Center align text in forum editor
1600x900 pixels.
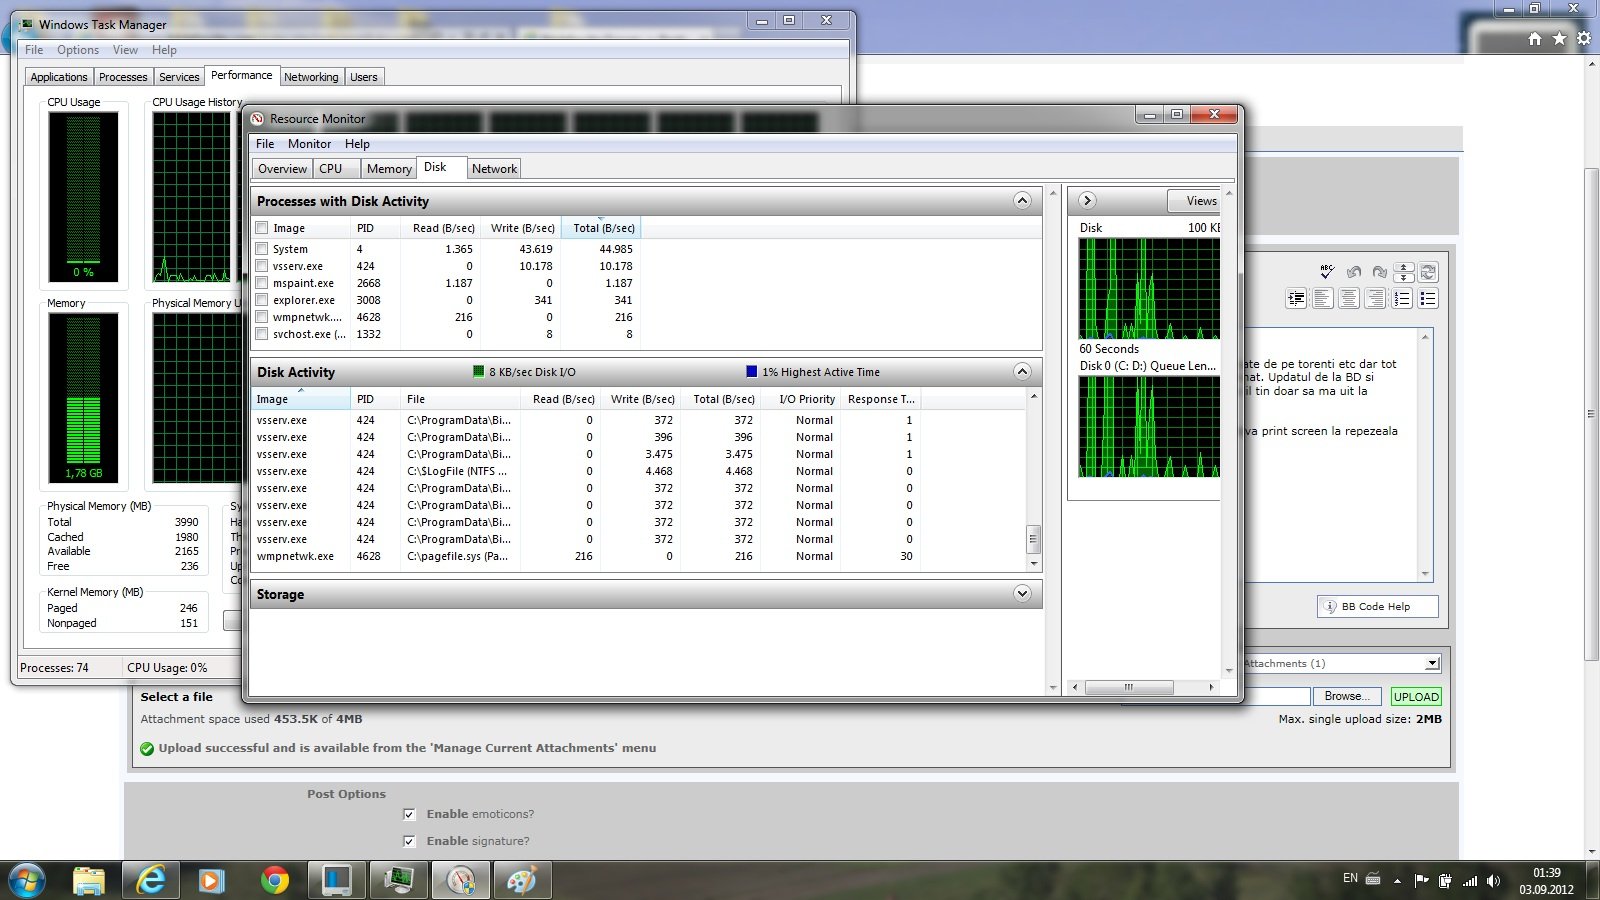click(1349, 298)
